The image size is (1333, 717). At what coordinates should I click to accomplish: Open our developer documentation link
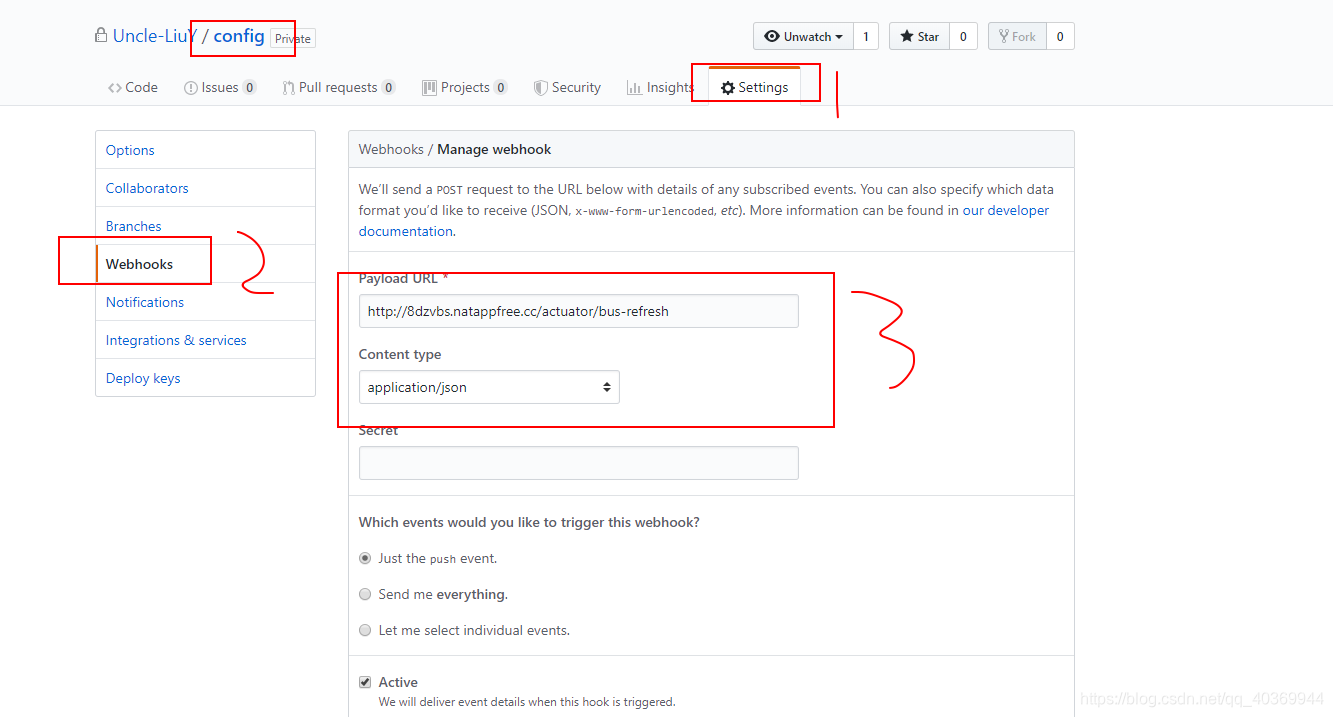click(1007, 210)
